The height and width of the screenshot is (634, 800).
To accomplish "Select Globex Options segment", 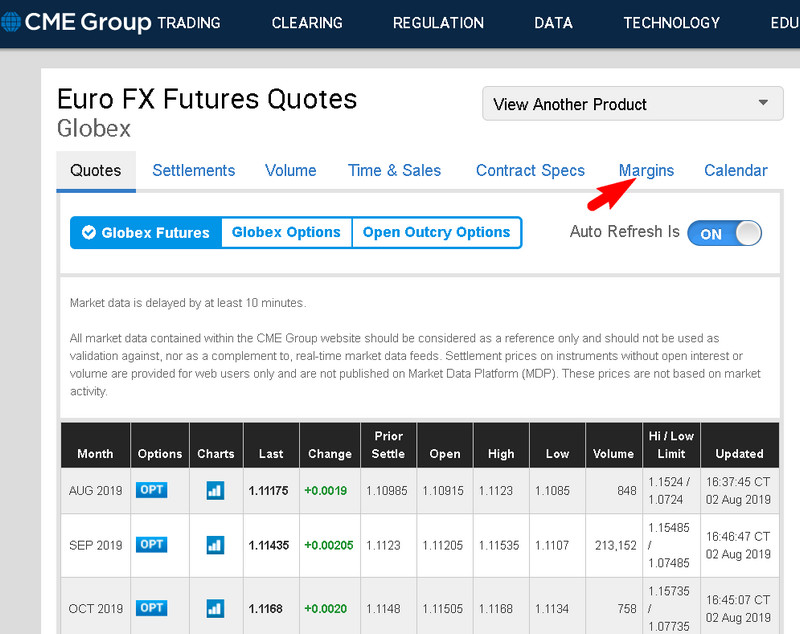I will pyautogui.click(x=286, y=233).
